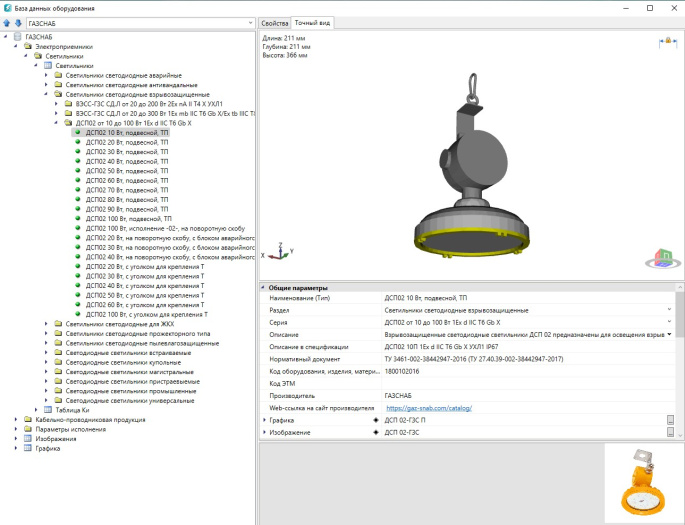Click the ГАЗСНАБ database root icon
This screenshot has height=525, width=685.
tap(17, 36)
